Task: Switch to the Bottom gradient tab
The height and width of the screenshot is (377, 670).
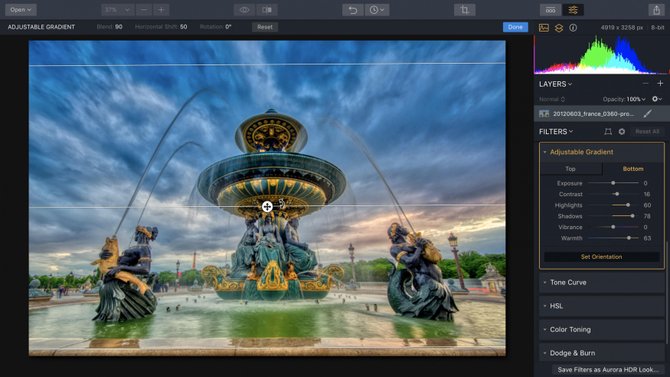Action: (x=633, y=169)
